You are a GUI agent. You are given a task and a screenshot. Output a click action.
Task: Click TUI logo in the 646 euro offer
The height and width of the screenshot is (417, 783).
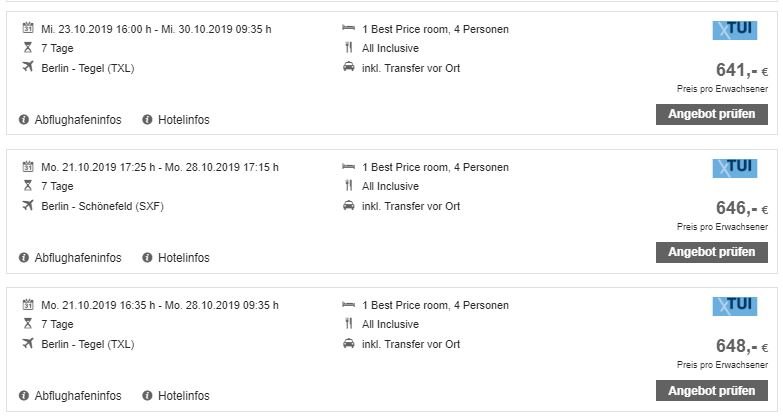click(x=735, y=168)
